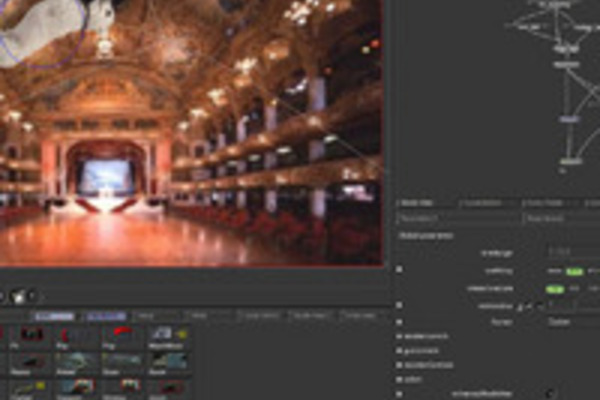The image size is (600, 400).
Task: Click the left field under the properties tabs
Action: tap(458, 219)
